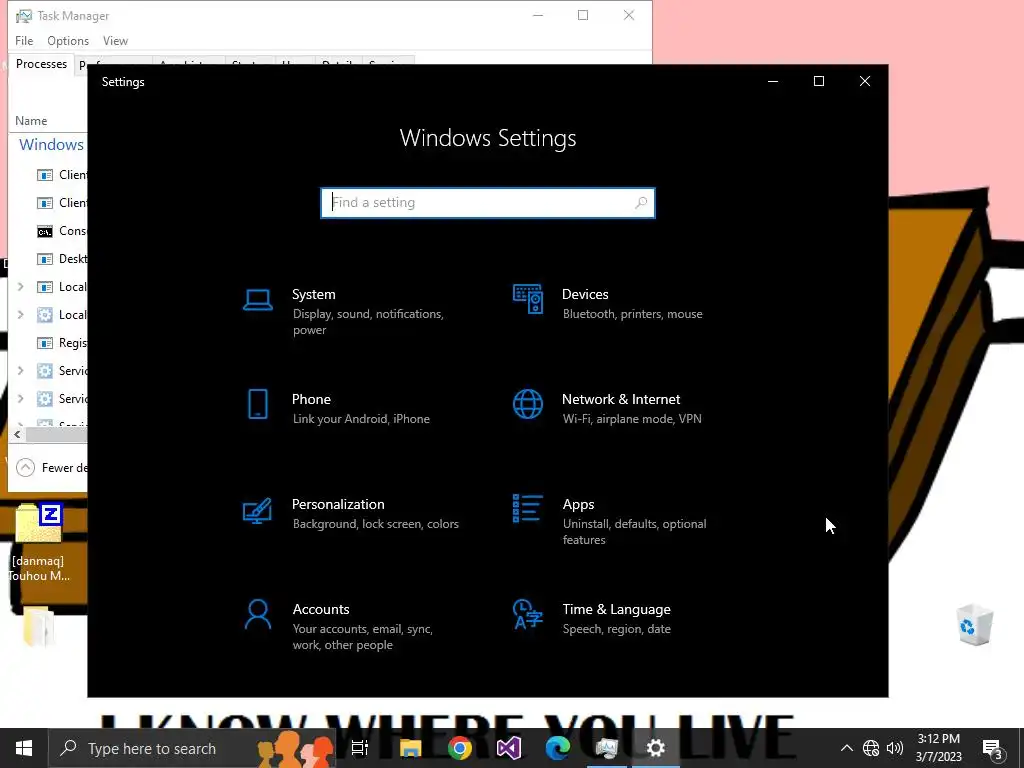
Task: Click the Name column header in Task Manager
Action: pos(31,121)
